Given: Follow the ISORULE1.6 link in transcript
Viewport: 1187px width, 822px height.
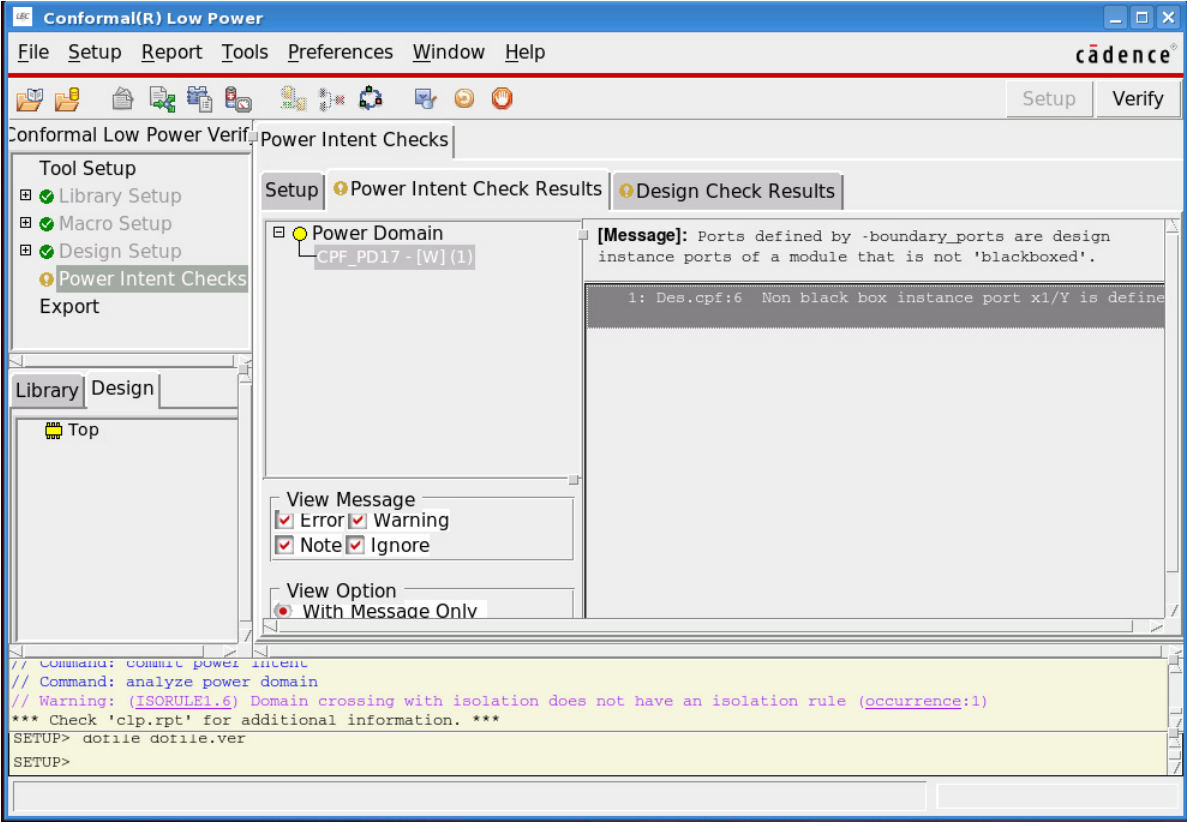Looking at the screenshot, I should tap(182, 701).
